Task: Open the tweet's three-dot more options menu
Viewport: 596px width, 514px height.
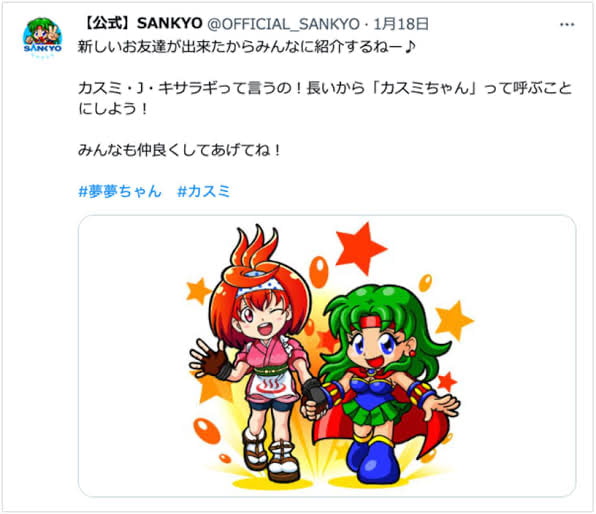Action: pyautogui.click(x=567, y=25)
